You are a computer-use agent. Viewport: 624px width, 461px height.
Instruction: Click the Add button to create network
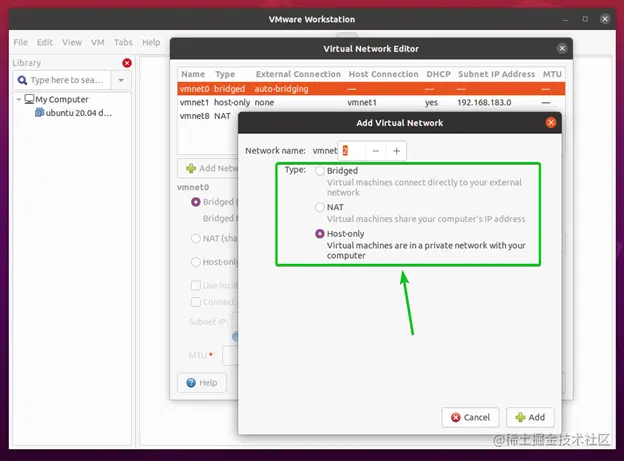pos(530,417)
